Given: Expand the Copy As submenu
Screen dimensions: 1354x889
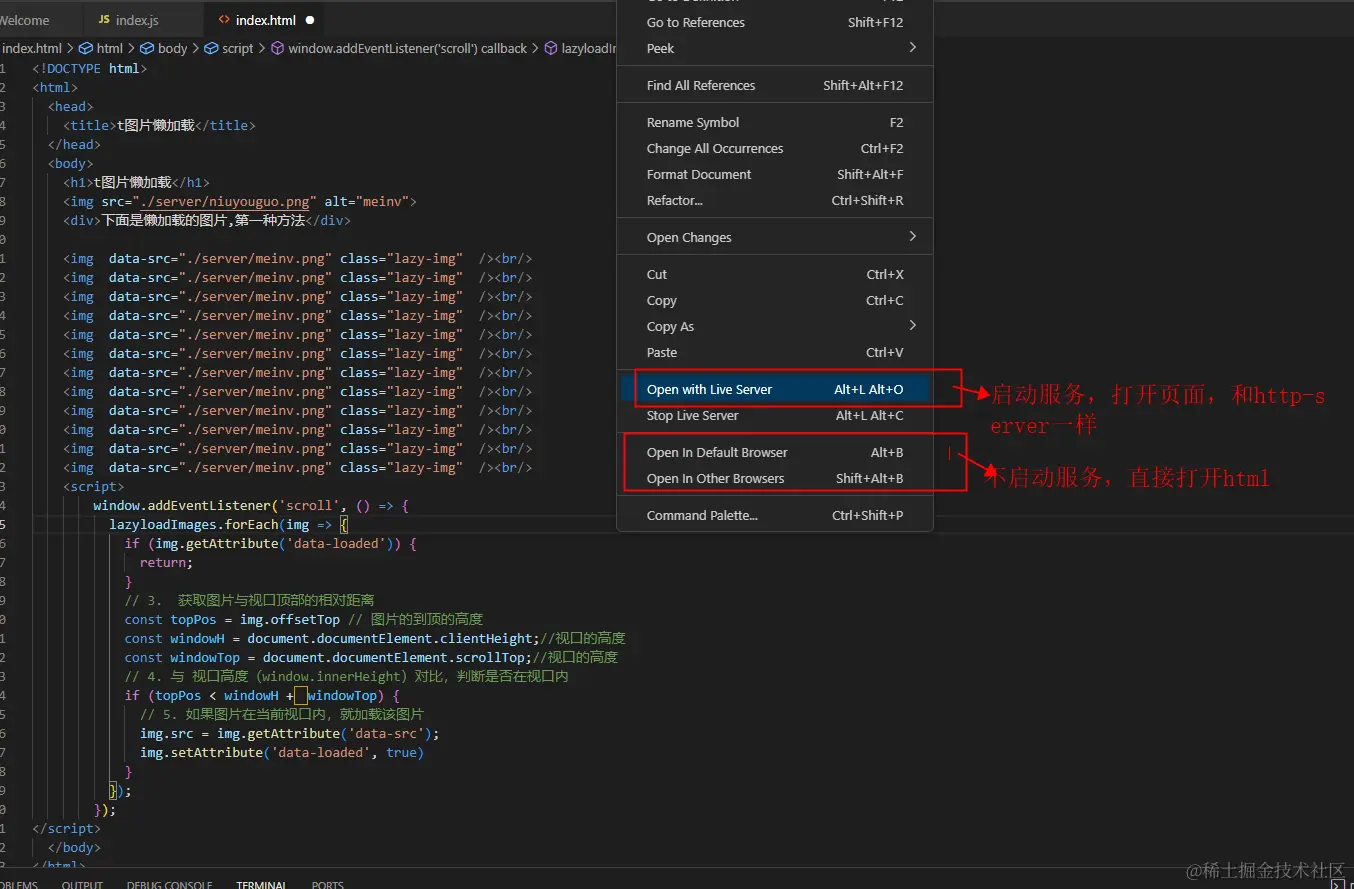Looking at the screenshot, I should (x=775, y=326).
